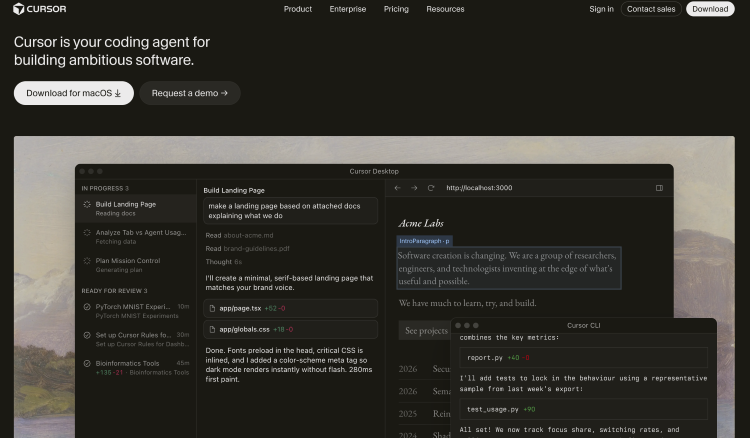Click the browser back arrow icon

[397, 188]
